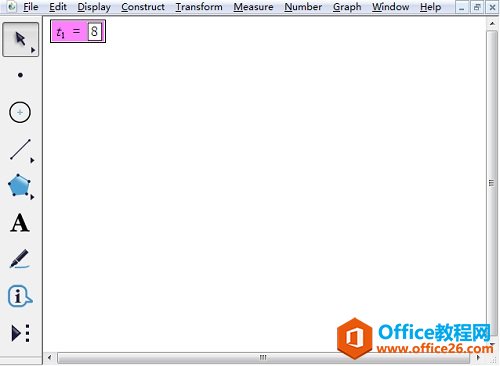
Task: Select the Compass circle tool
Action: (20, 112)
